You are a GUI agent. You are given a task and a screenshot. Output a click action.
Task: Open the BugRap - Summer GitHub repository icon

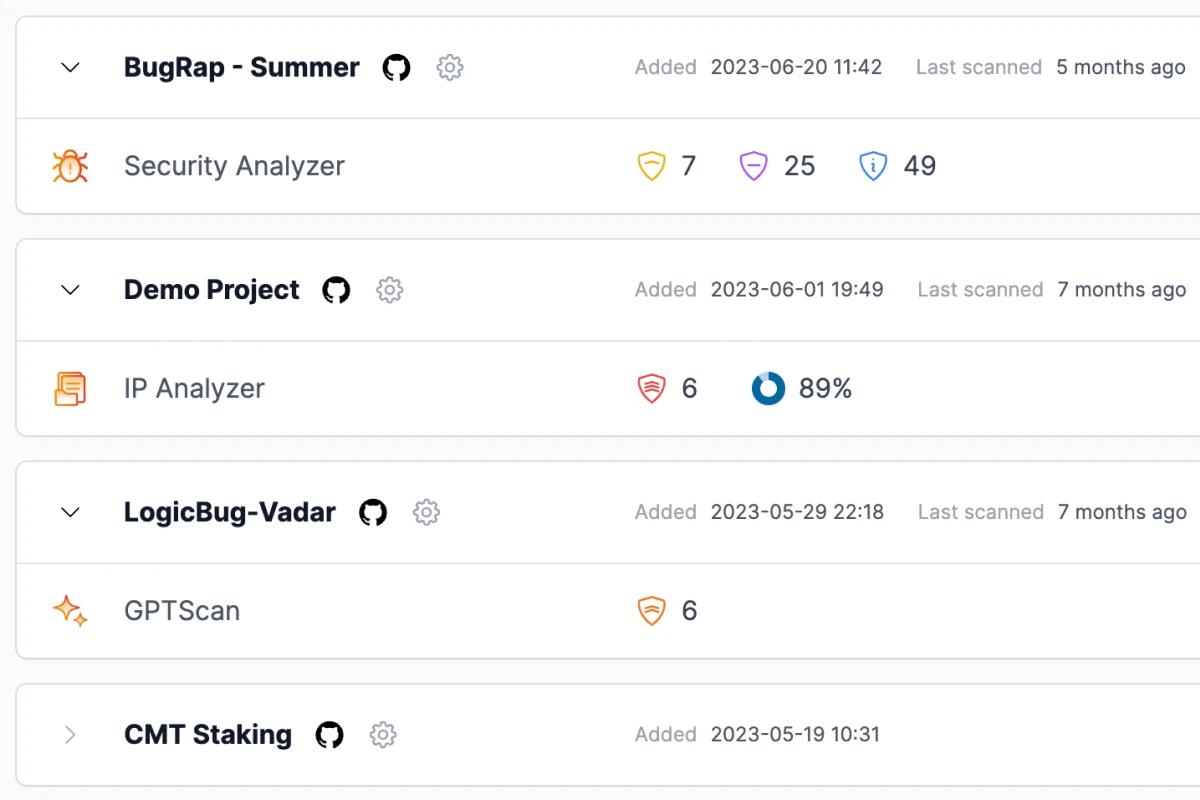[x=397, y=68]
